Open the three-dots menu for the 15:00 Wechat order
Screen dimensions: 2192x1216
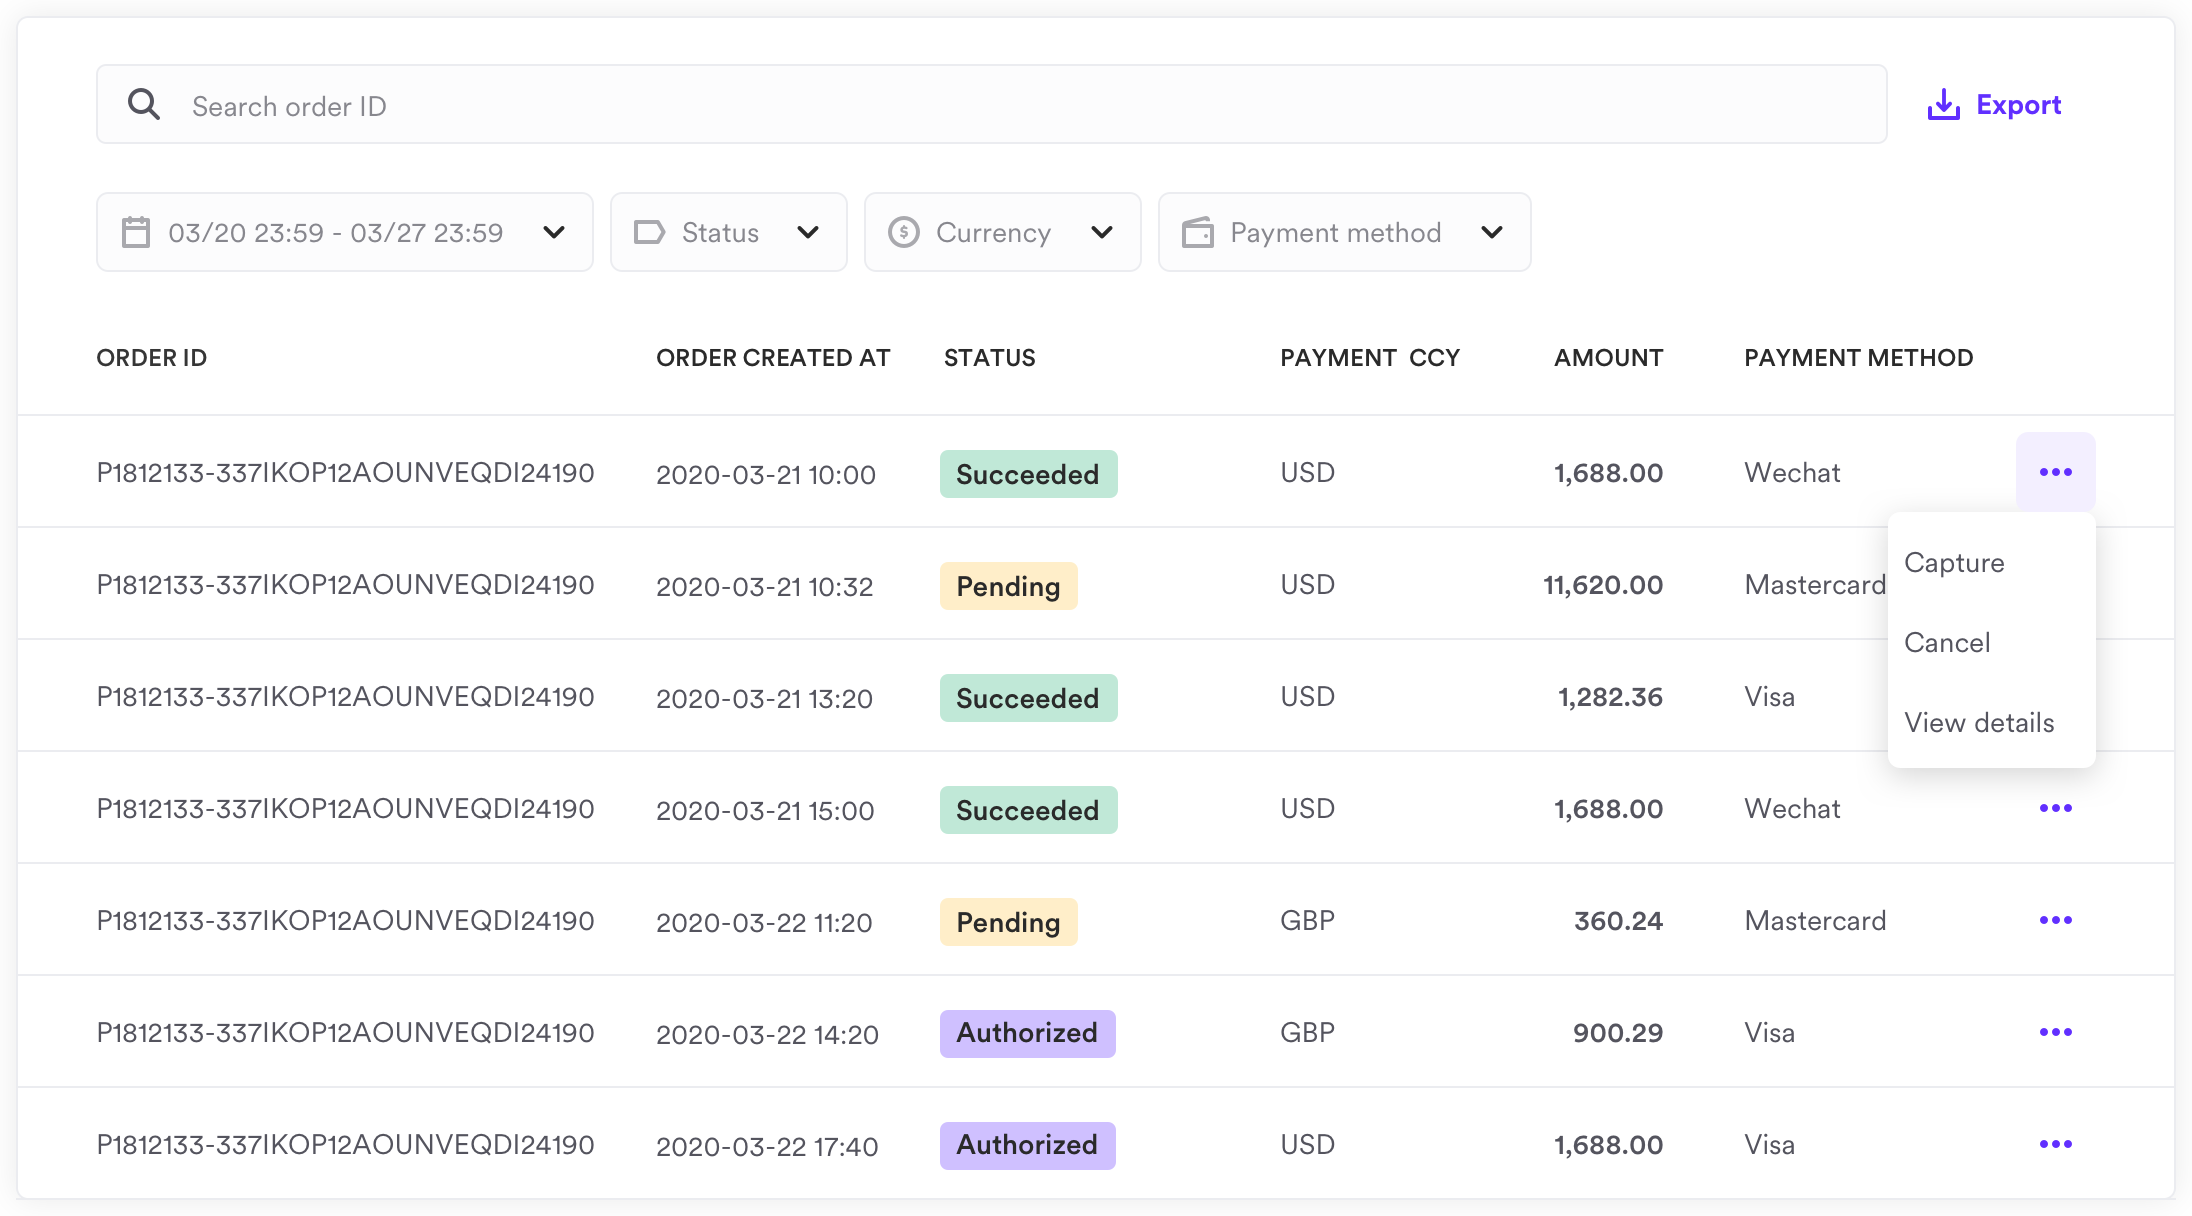[x=2055, y=808]
